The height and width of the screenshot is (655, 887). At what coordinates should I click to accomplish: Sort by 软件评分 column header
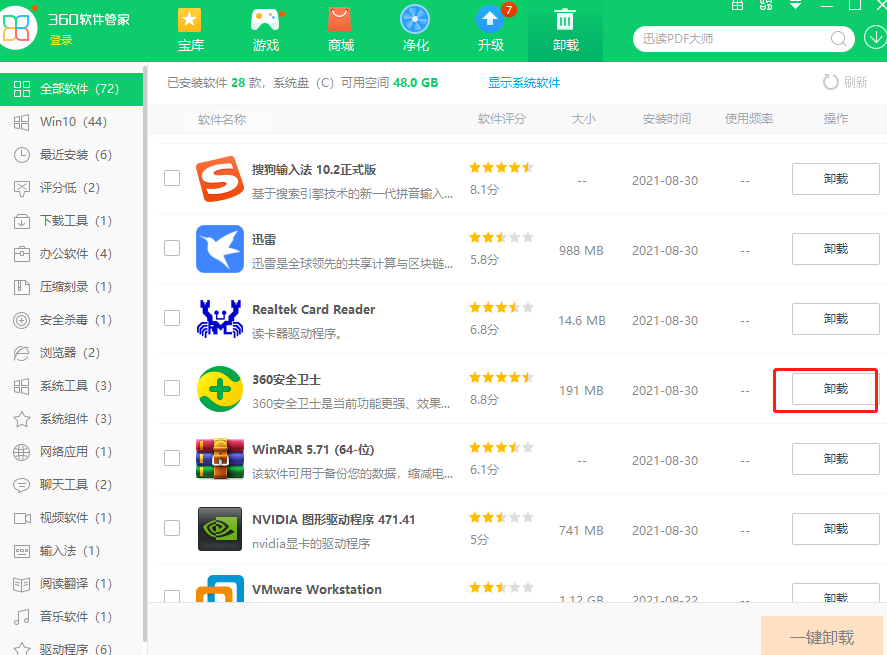click(502, 119)
